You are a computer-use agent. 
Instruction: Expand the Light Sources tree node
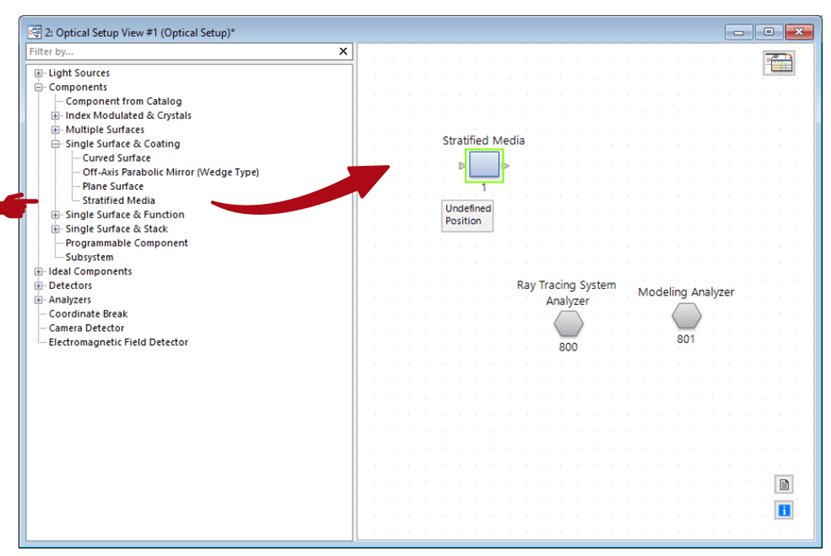[x=39, y=73]
